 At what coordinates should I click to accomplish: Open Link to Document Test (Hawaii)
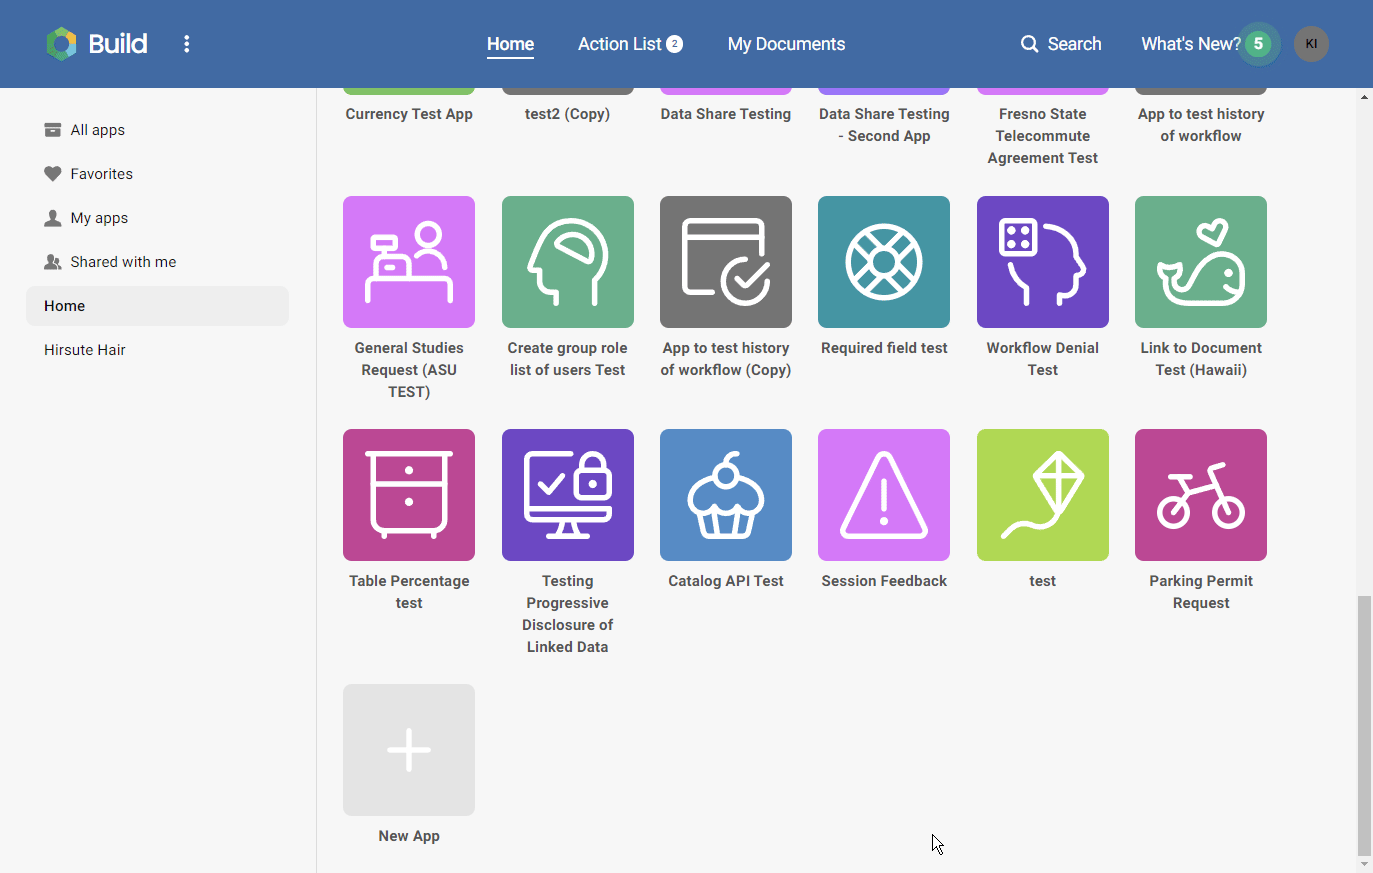(1200, 262)
